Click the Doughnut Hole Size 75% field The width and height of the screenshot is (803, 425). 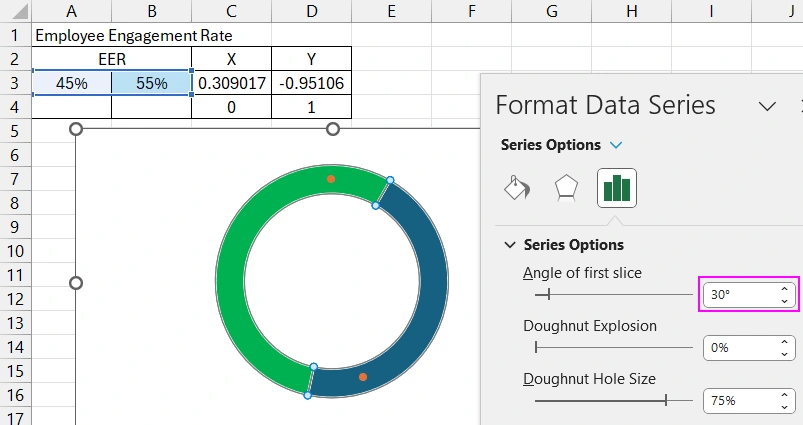[738, 401]
